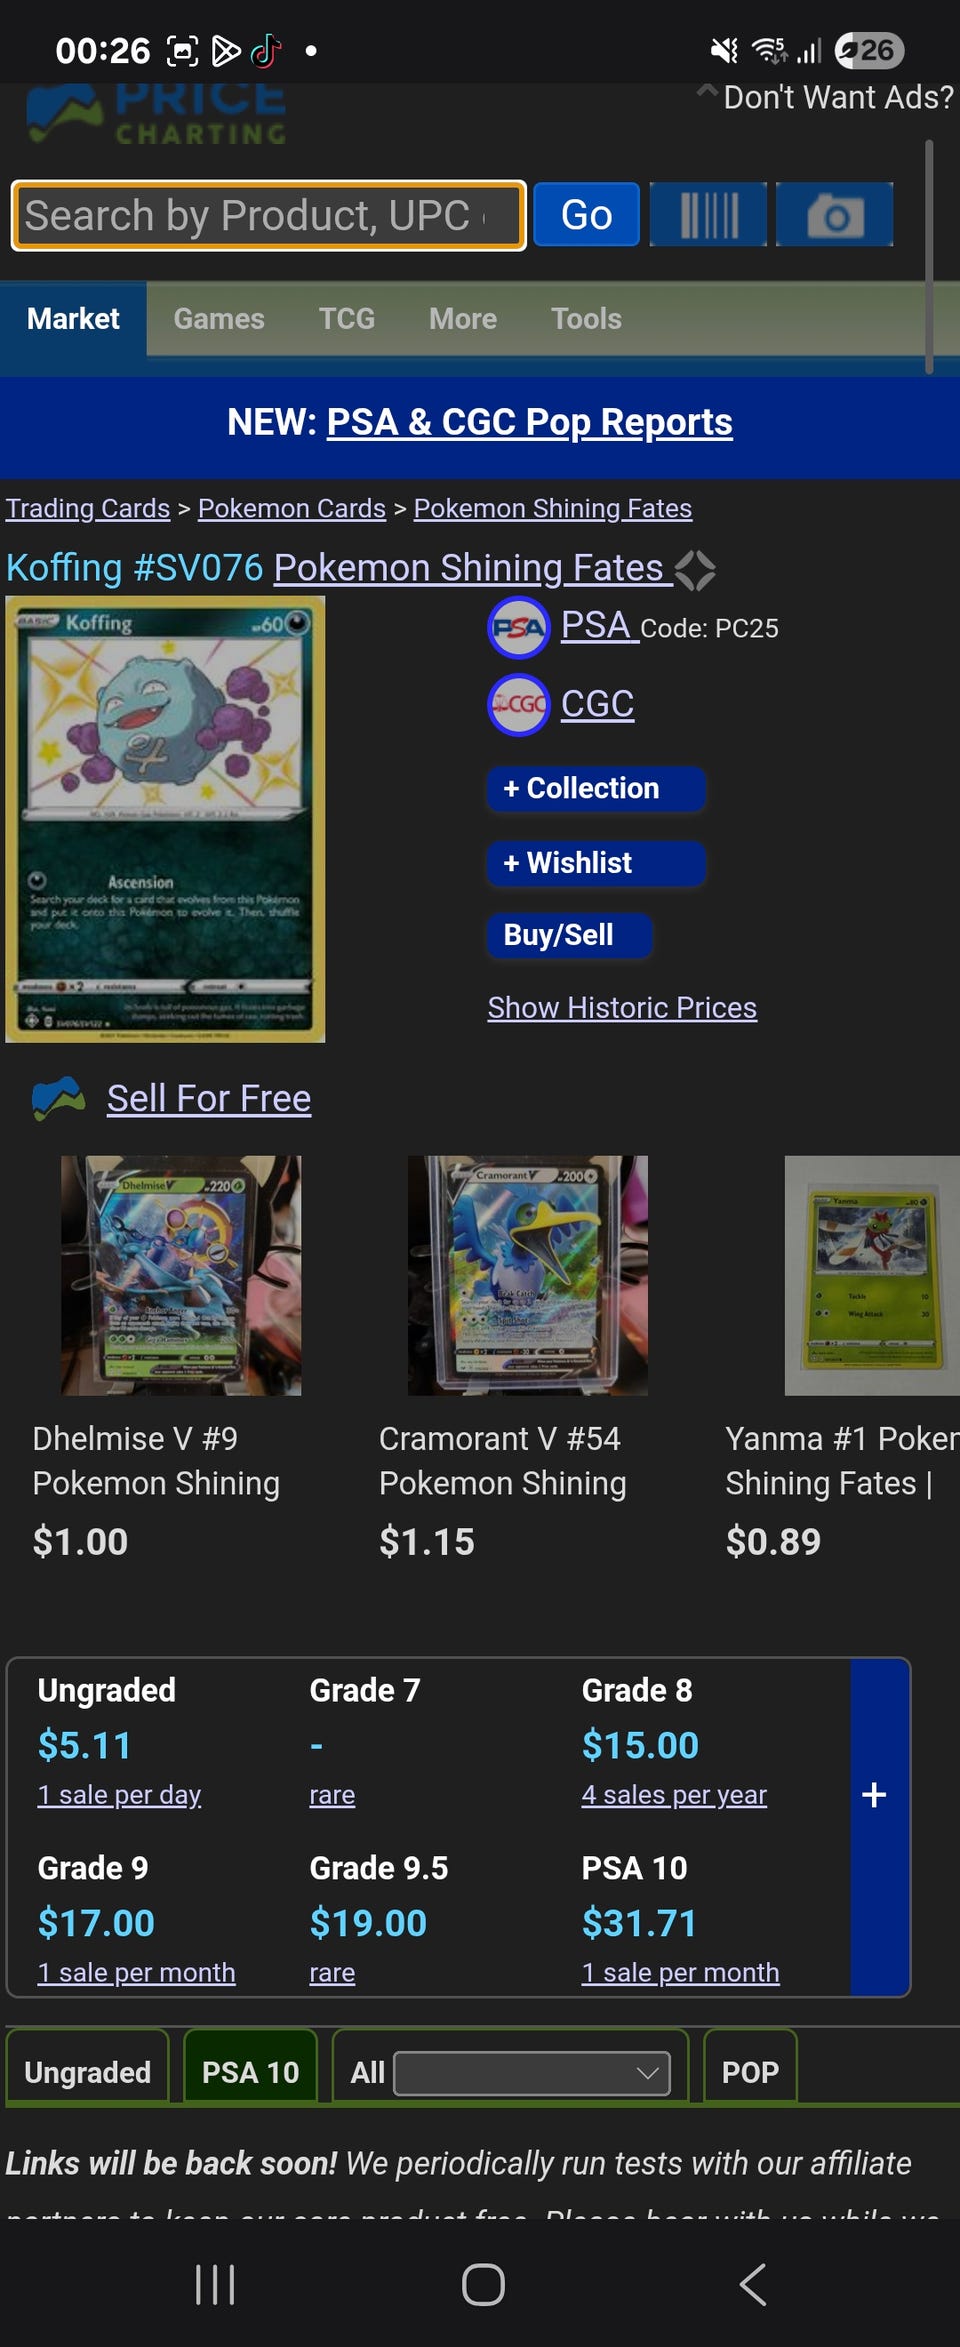Open the All grades dropdown

point(532,2073)
